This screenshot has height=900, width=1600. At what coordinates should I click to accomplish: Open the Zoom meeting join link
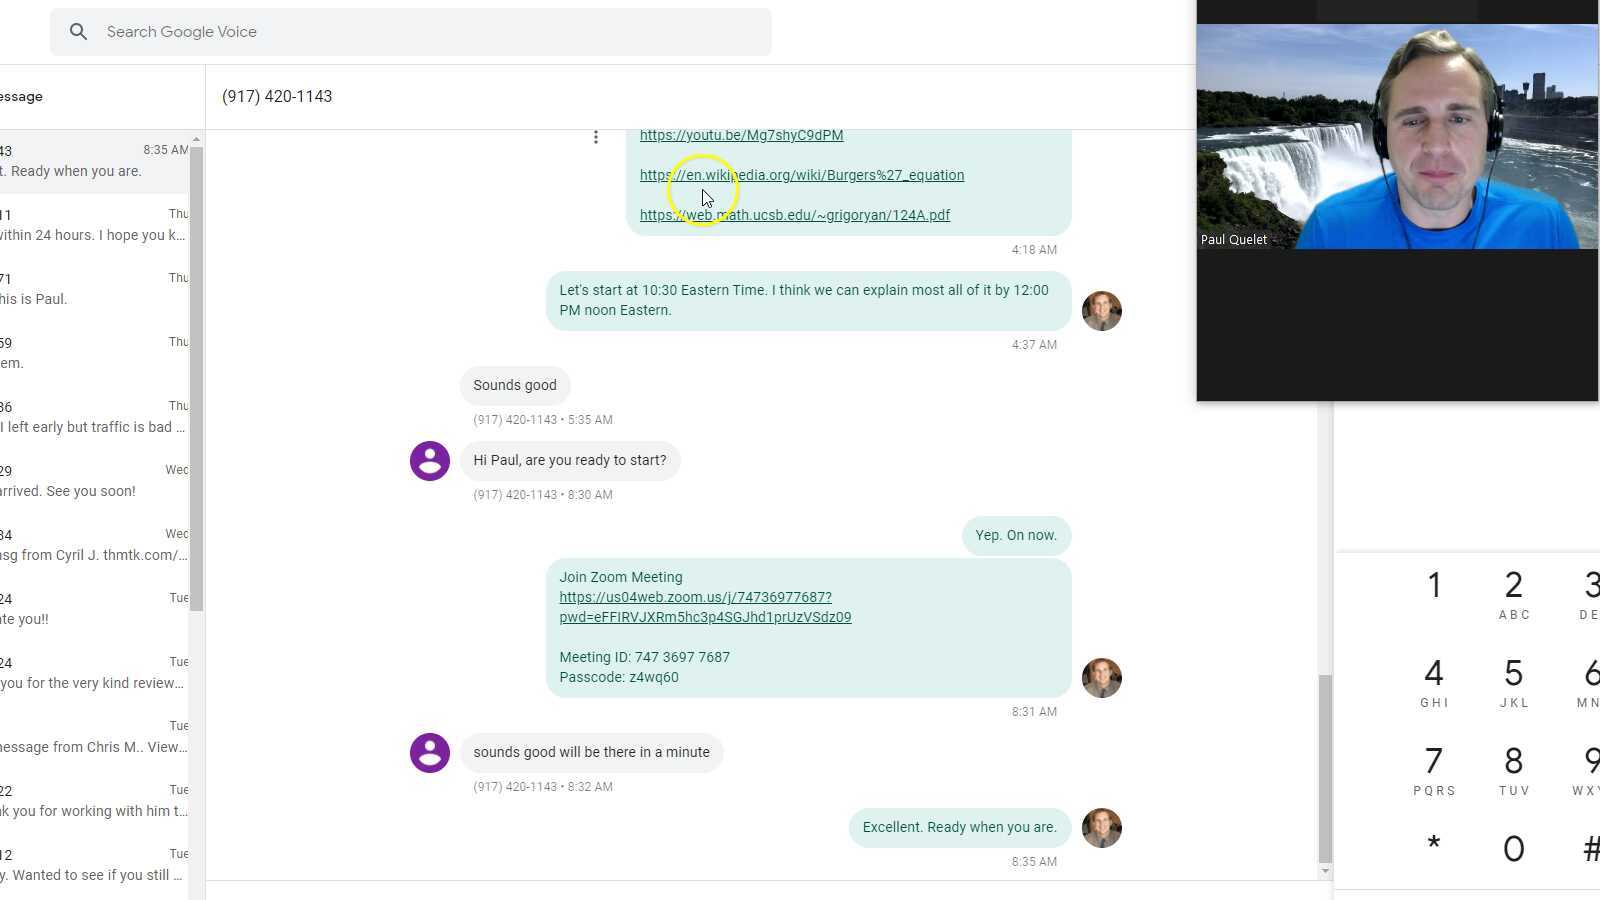coord(705,607)
